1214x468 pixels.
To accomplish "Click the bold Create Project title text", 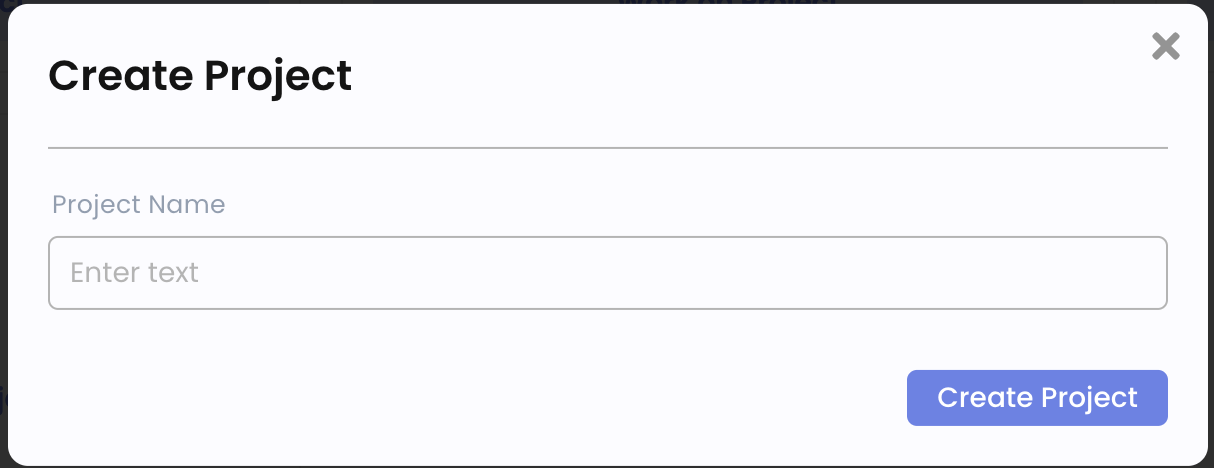I will tap(200, 76).
